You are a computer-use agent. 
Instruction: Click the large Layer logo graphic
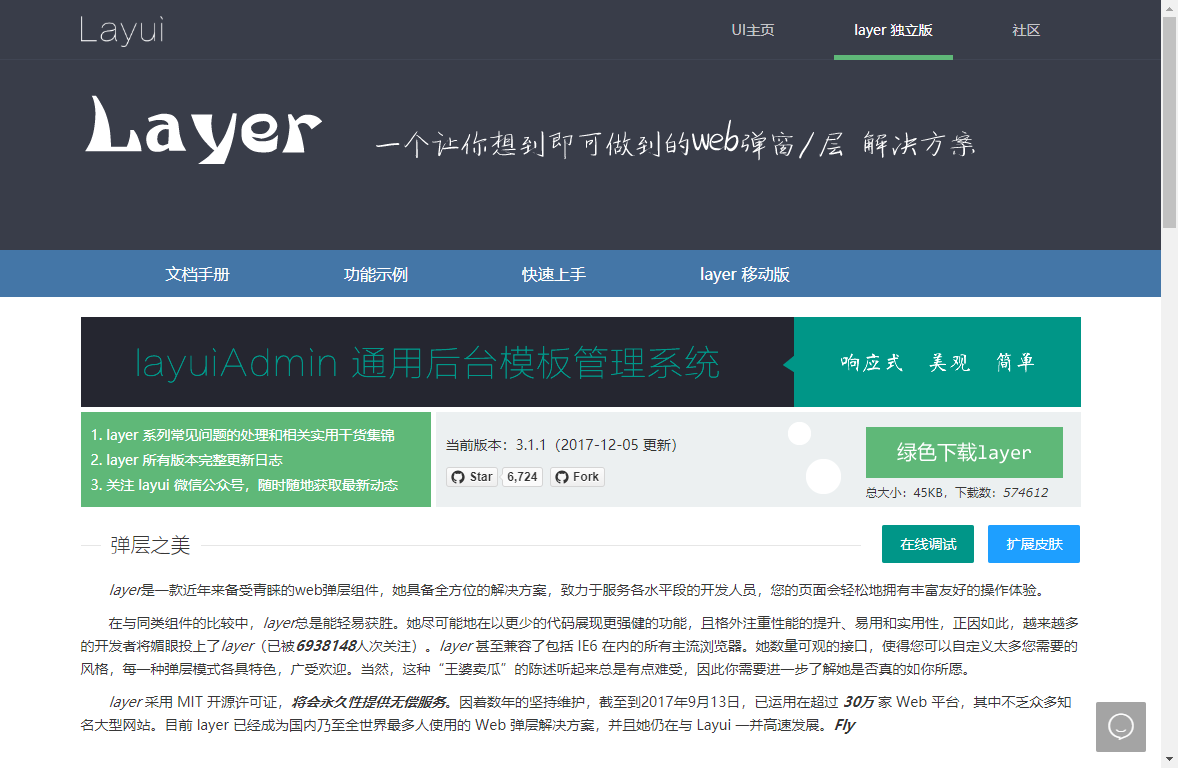(x=203, y=130)
